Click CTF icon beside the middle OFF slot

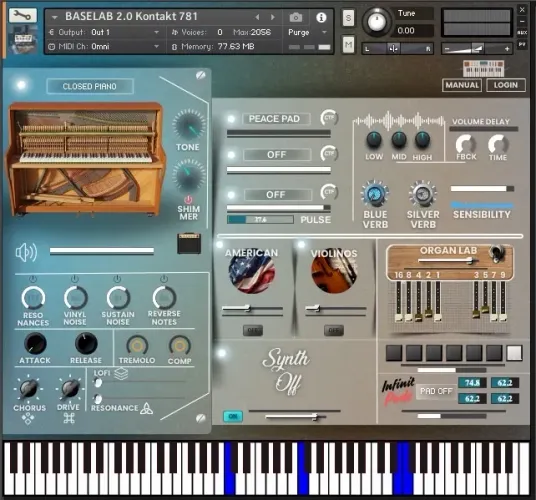tap(329, 154)
